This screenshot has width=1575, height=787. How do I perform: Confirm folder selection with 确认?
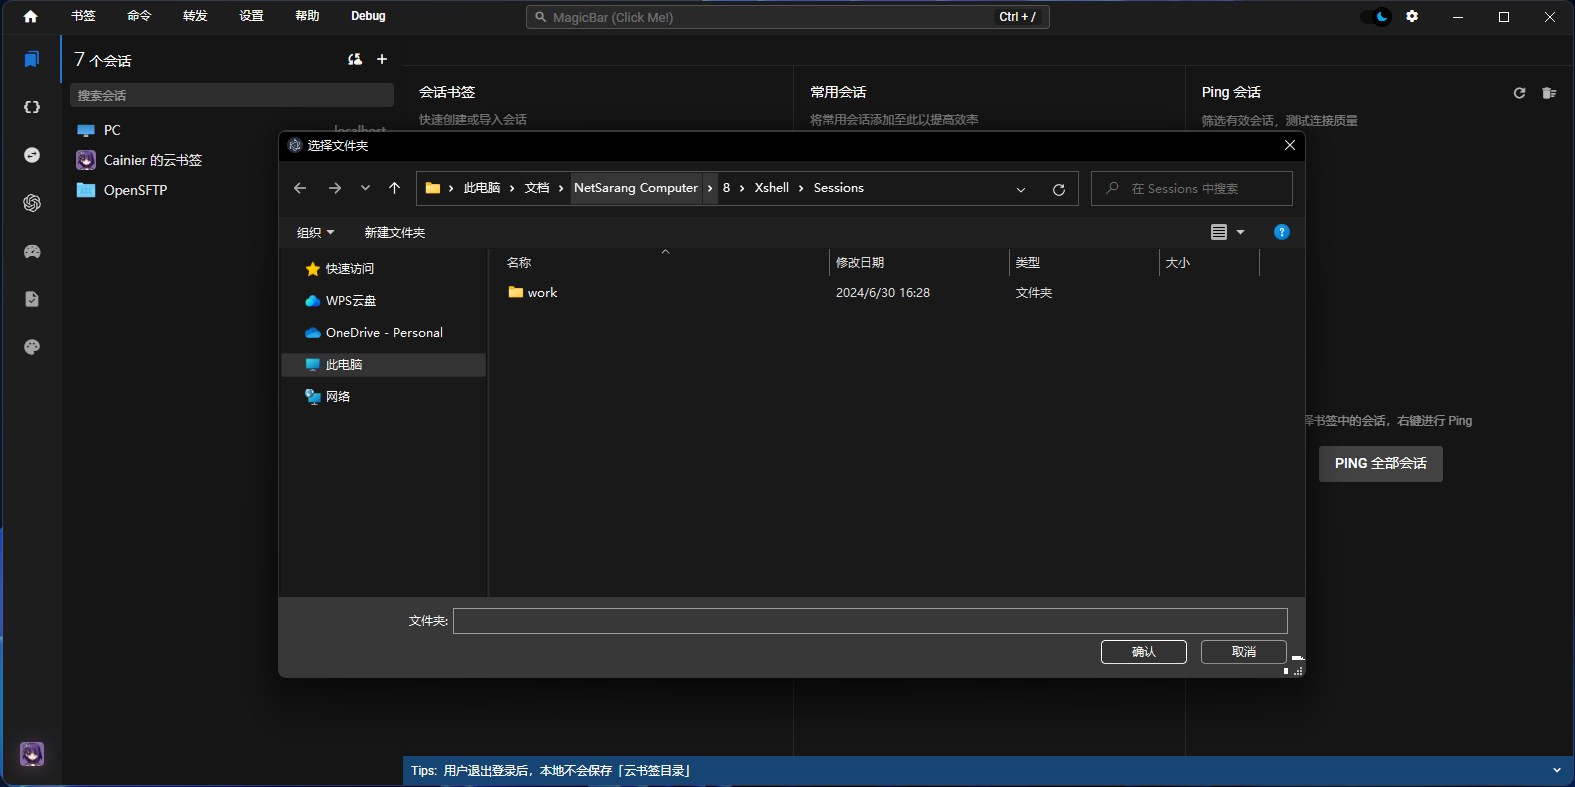point(1144,652)
